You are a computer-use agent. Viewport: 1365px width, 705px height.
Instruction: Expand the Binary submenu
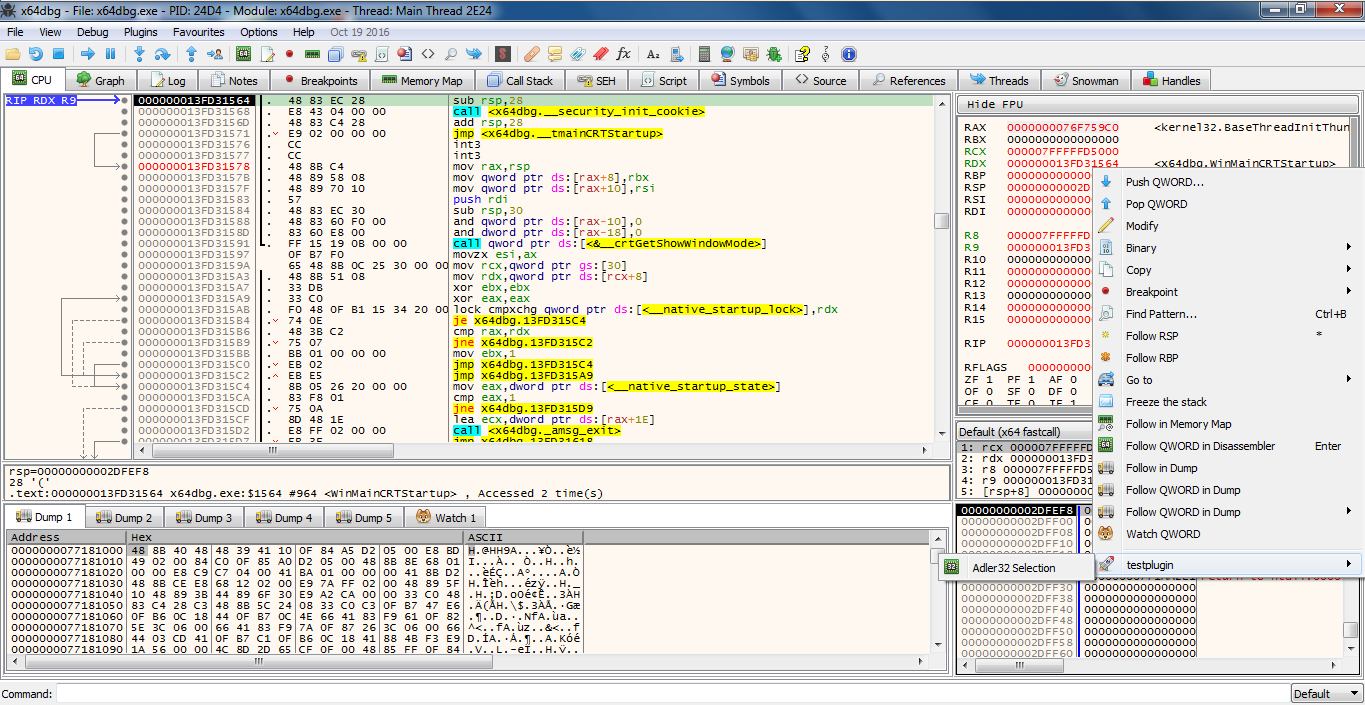pyautogui.click(x=1141, y=248)
